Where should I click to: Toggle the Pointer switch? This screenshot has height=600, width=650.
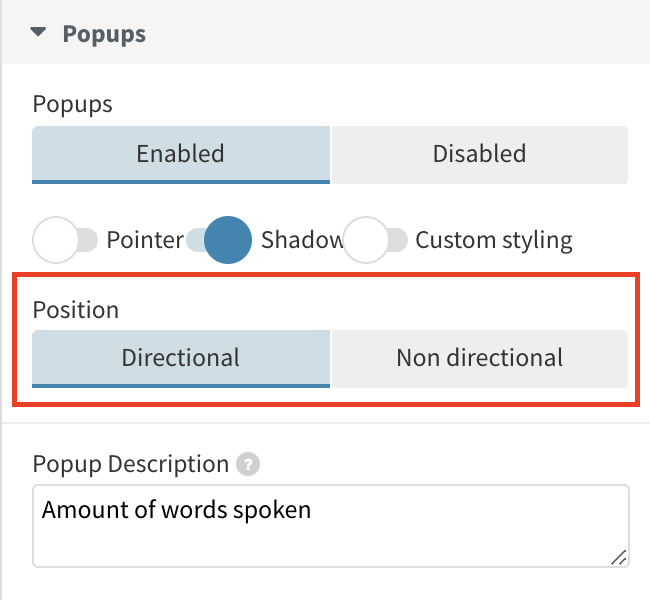65,240
